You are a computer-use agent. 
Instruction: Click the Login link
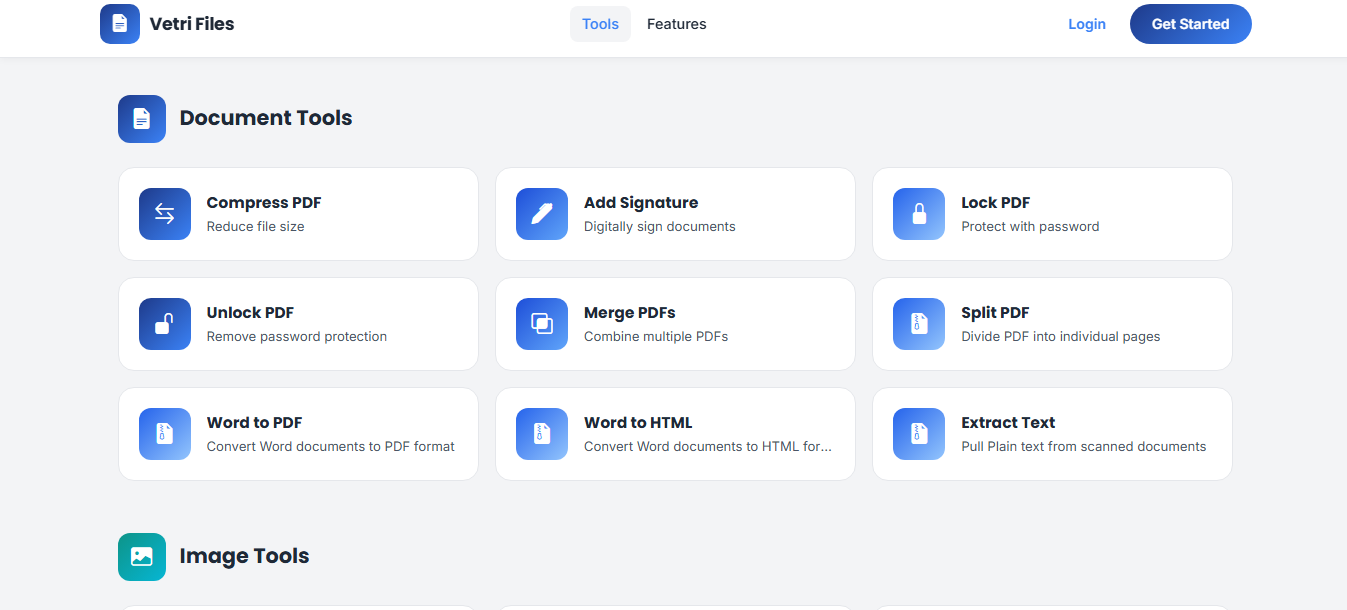(1087, 24)
